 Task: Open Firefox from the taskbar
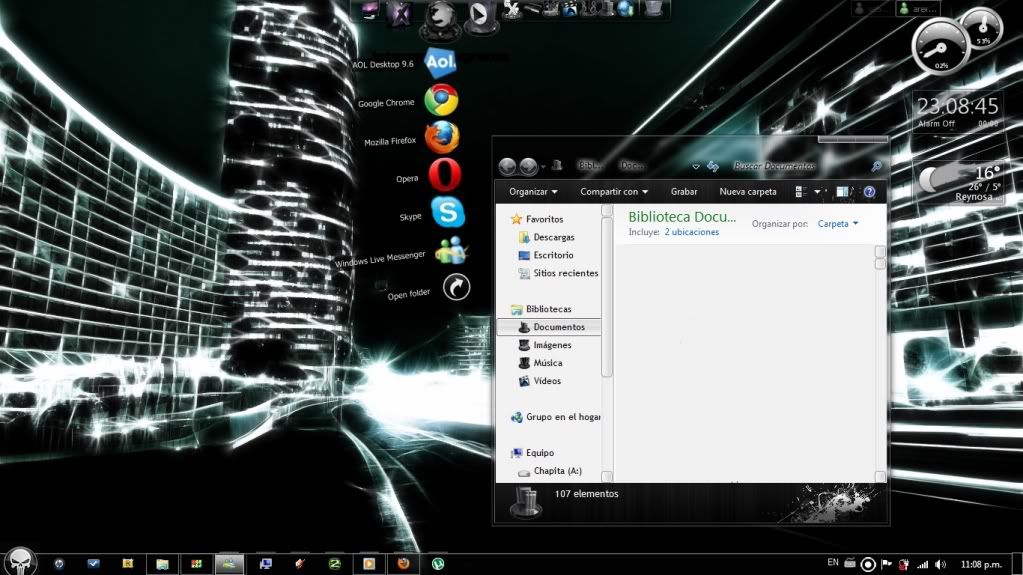[x=403, y=563]
